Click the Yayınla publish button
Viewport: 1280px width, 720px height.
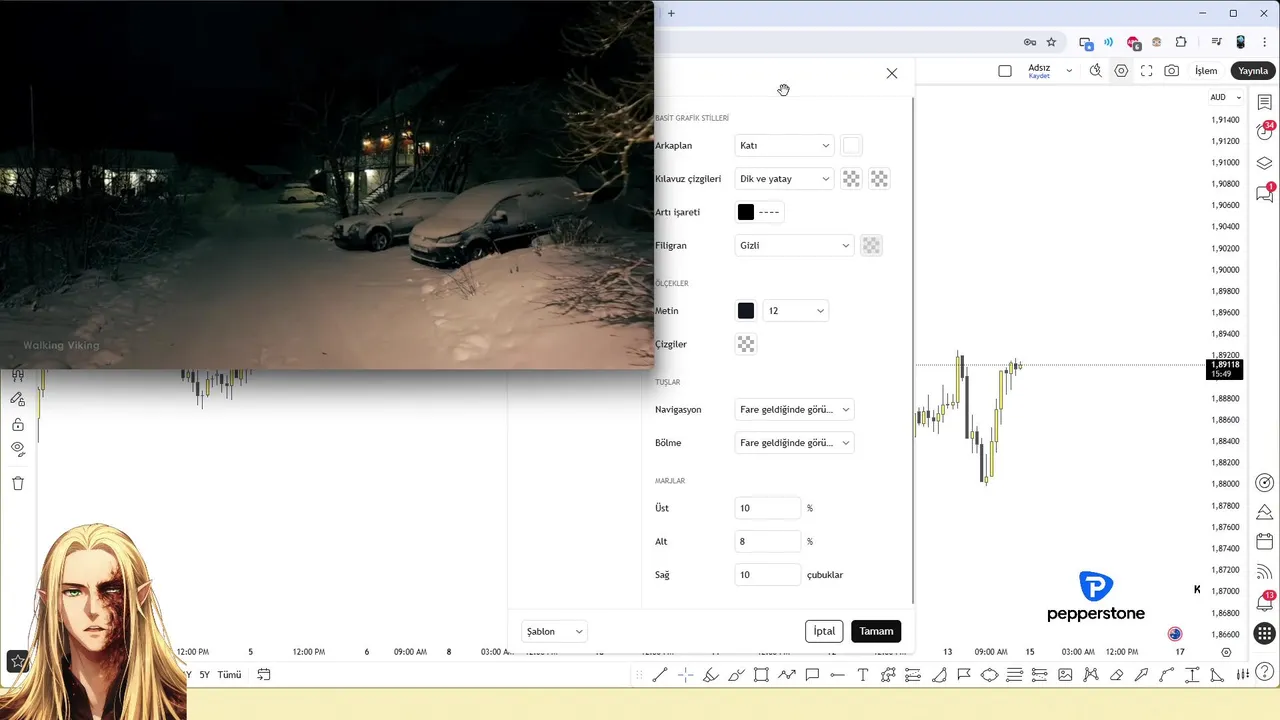pos(1253,71)
